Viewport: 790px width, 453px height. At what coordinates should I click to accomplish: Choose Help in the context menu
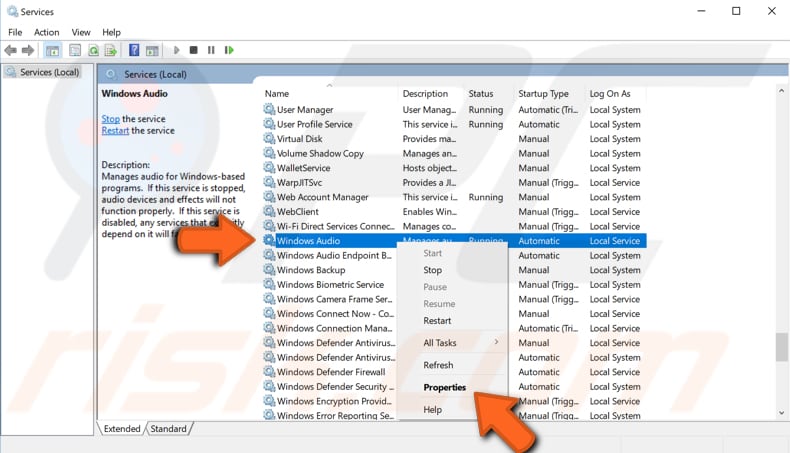coord(432,410)
